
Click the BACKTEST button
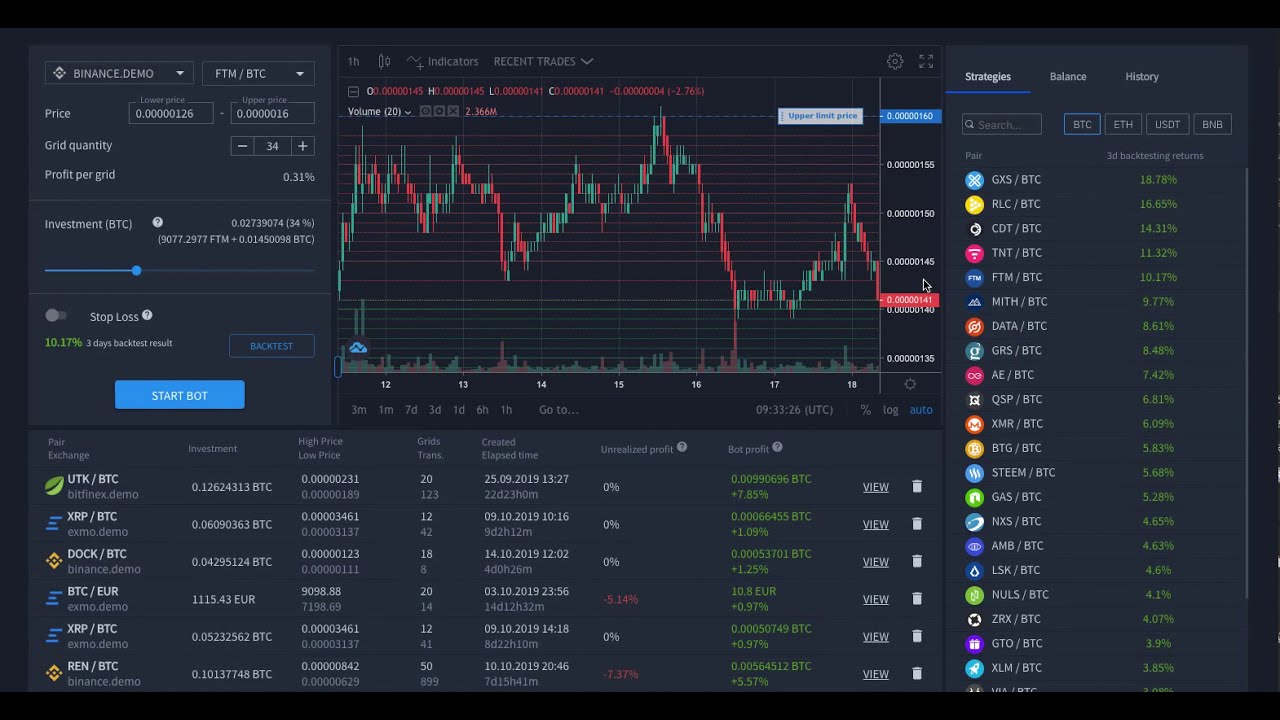(272, 346)
